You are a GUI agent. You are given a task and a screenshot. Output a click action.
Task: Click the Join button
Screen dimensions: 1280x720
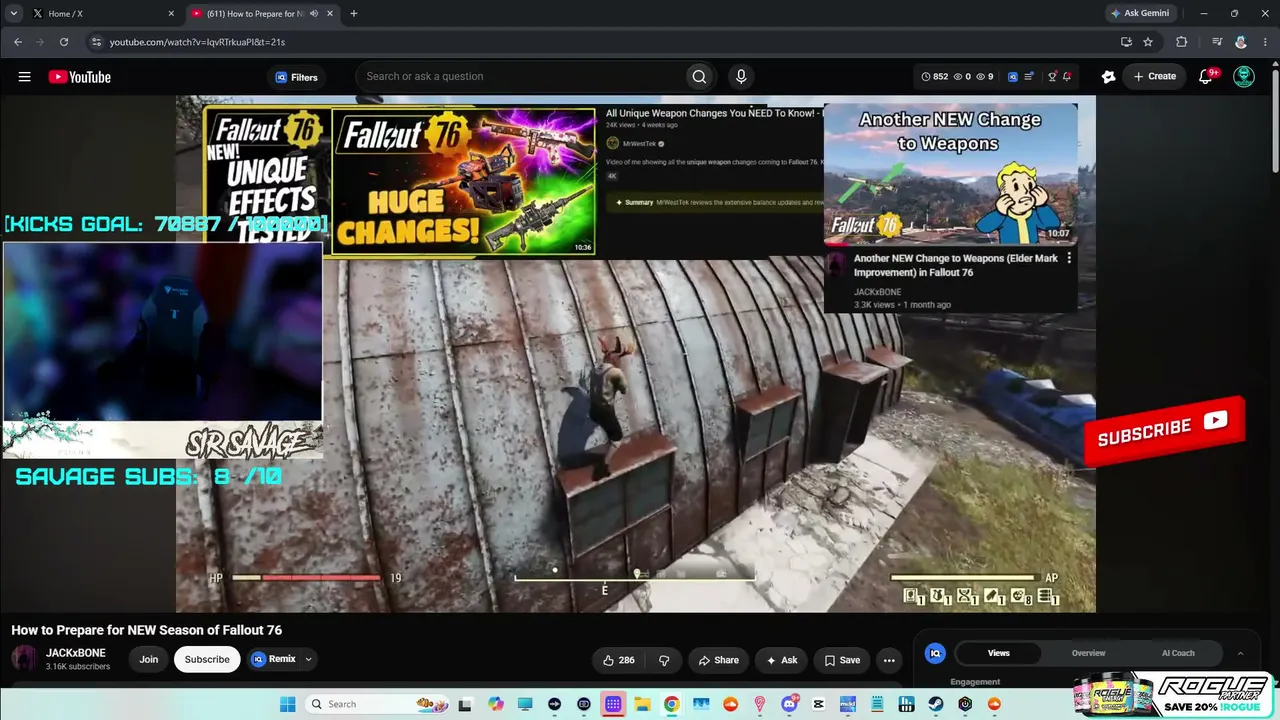tap(149, 659)
